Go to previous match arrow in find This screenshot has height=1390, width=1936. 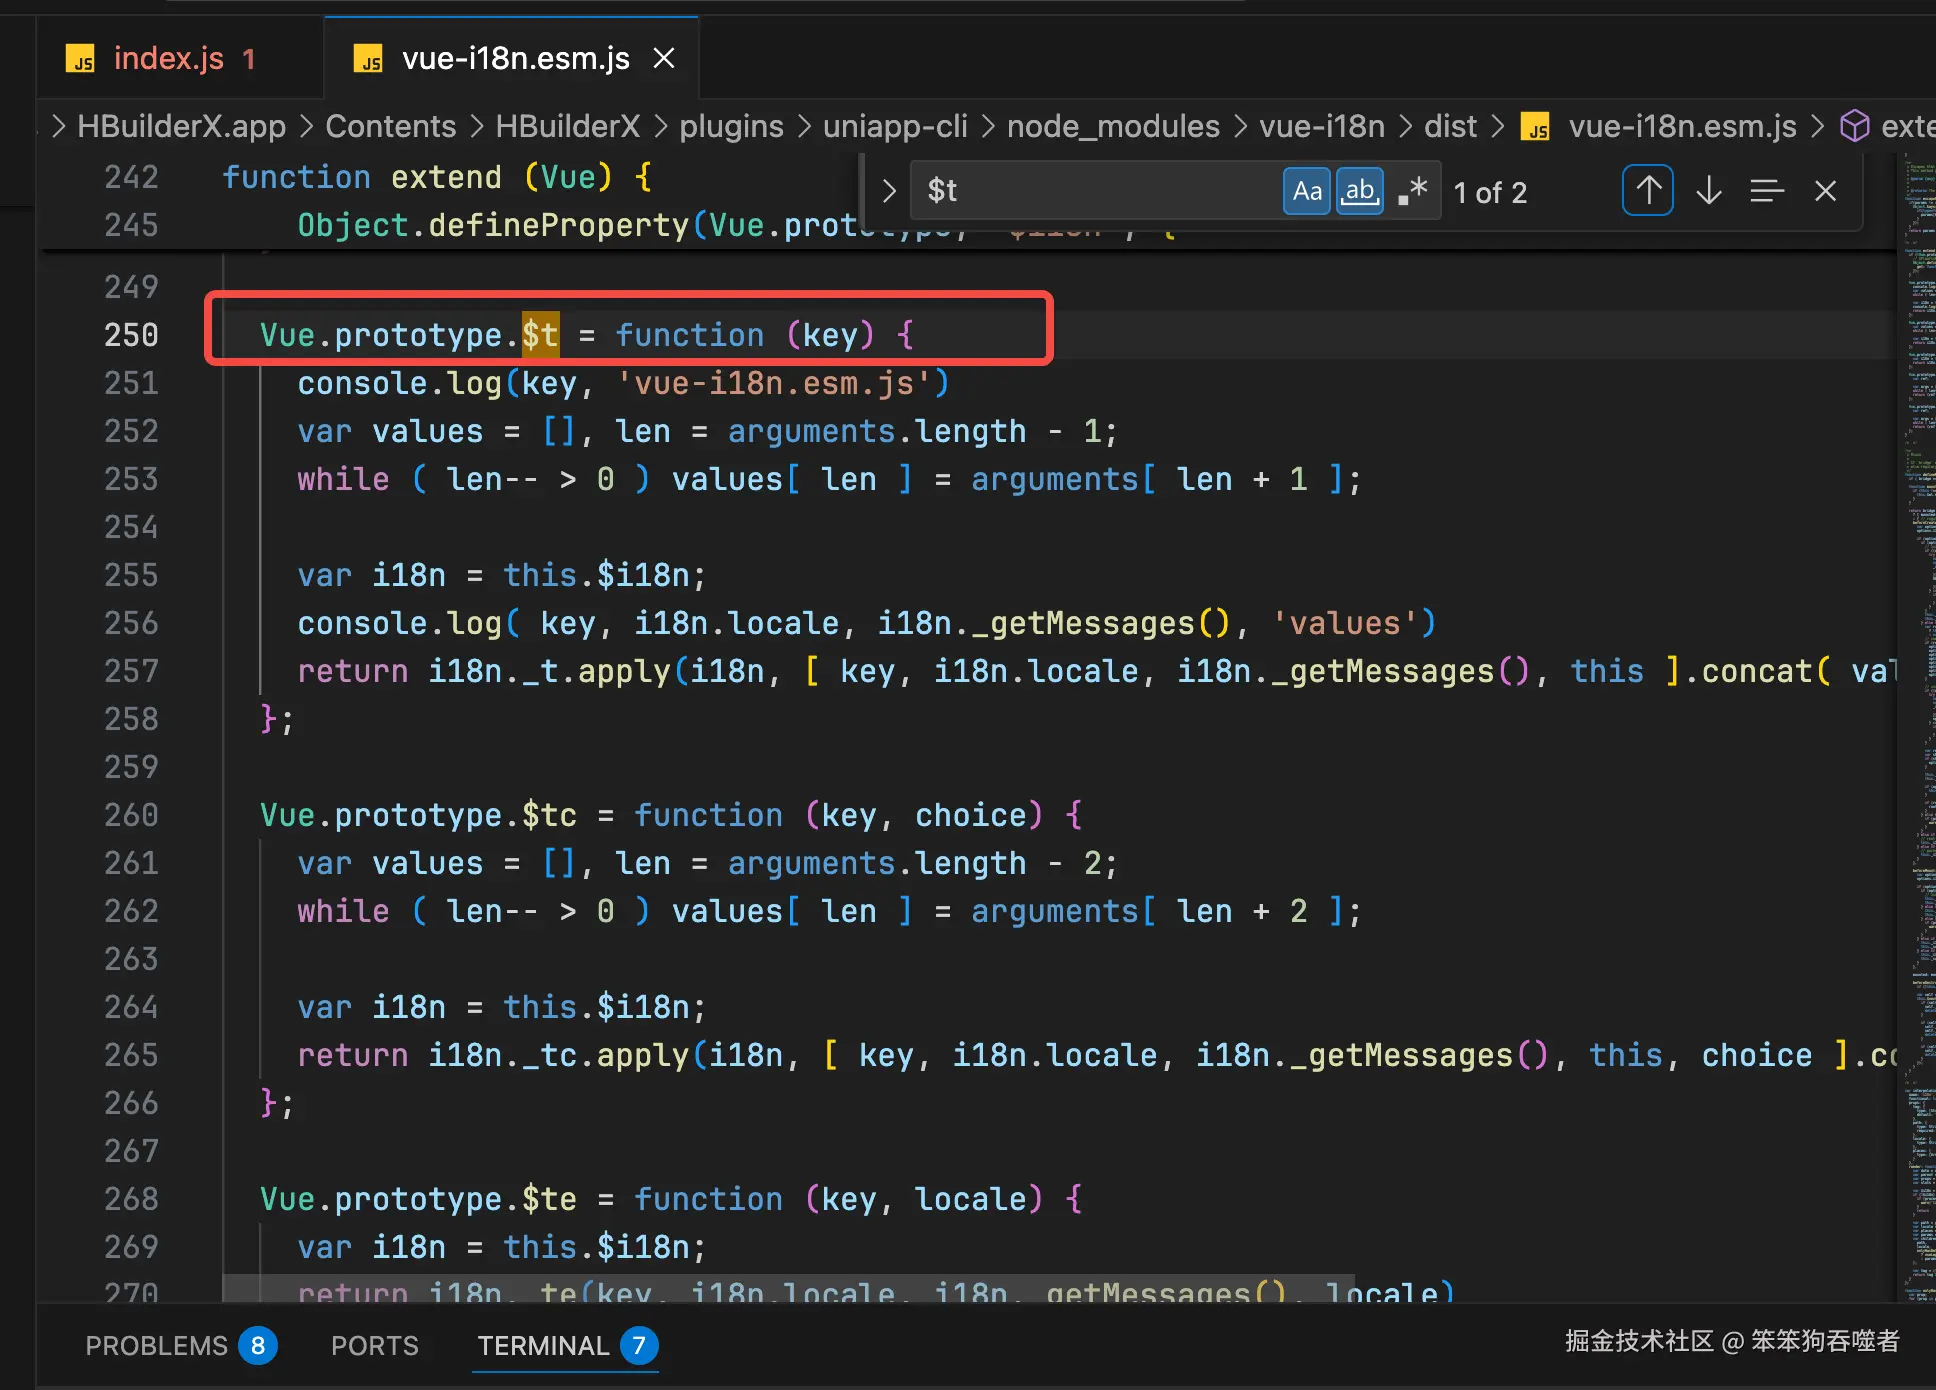click(x=1647, y=191)
